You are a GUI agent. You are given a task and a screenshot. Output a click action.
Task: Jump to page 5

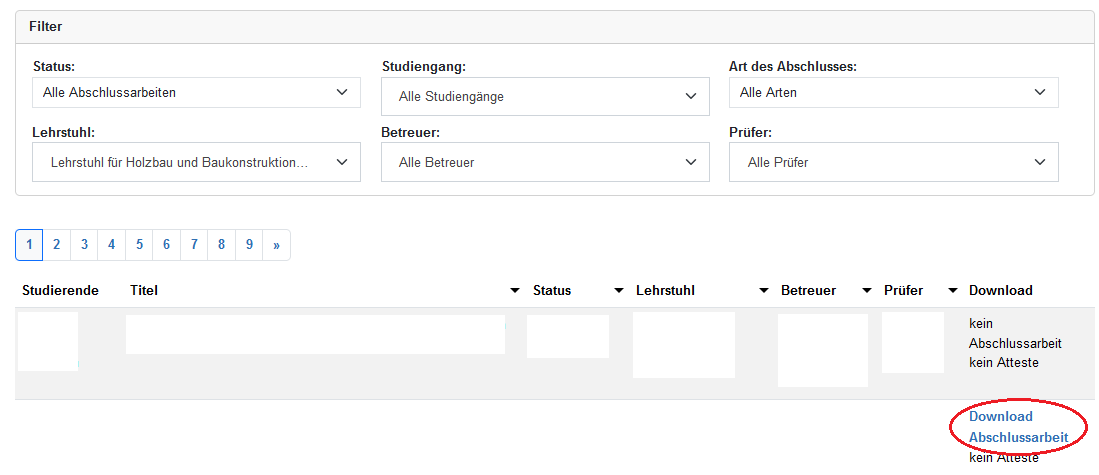tap(139, 245)
